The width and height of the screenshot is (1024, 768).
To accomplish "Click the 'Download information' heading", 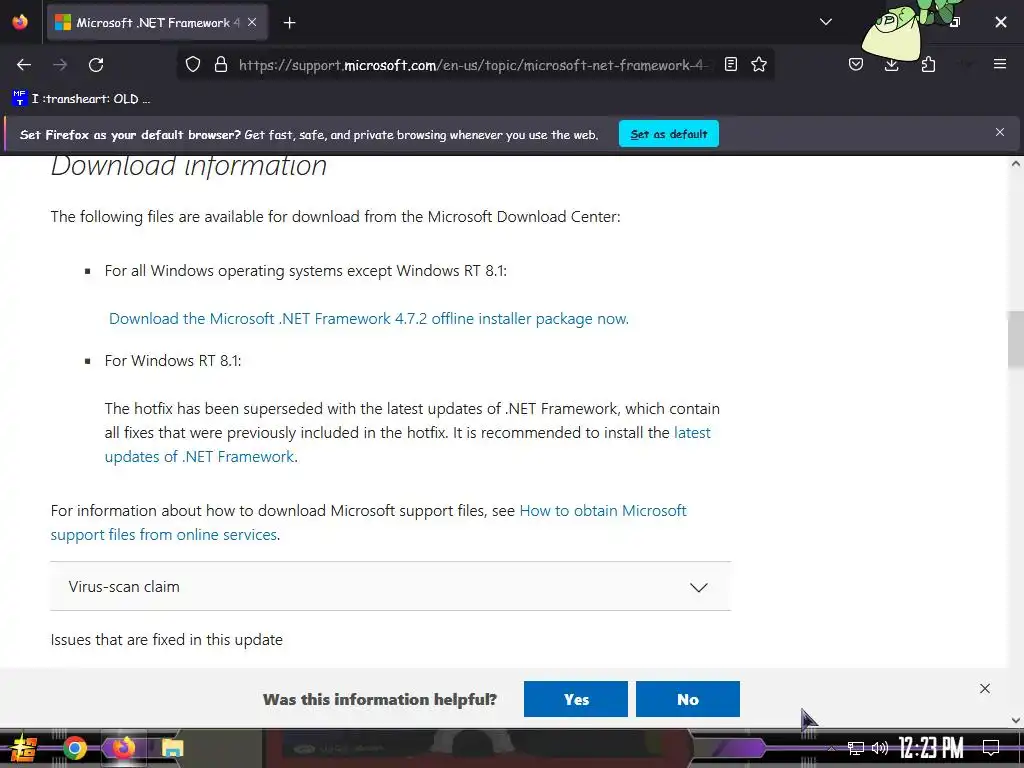I will 189,166.
